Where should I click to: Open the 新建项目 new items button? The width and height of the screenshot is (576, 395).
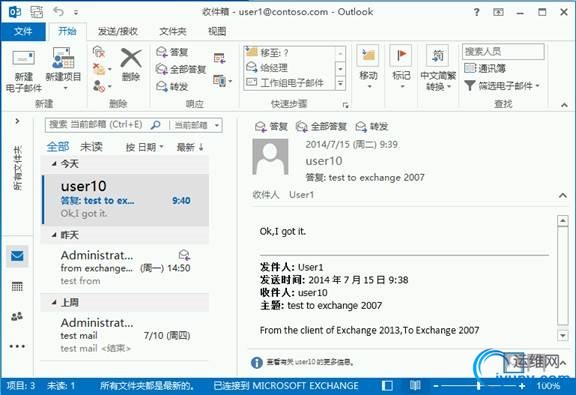point(63,69)
